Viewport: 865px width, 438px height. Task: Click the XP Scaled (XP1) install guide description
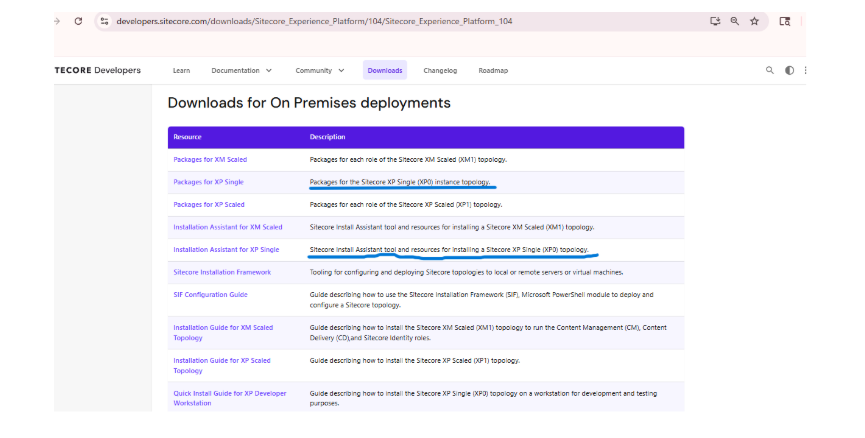click(x=415, y=361)
